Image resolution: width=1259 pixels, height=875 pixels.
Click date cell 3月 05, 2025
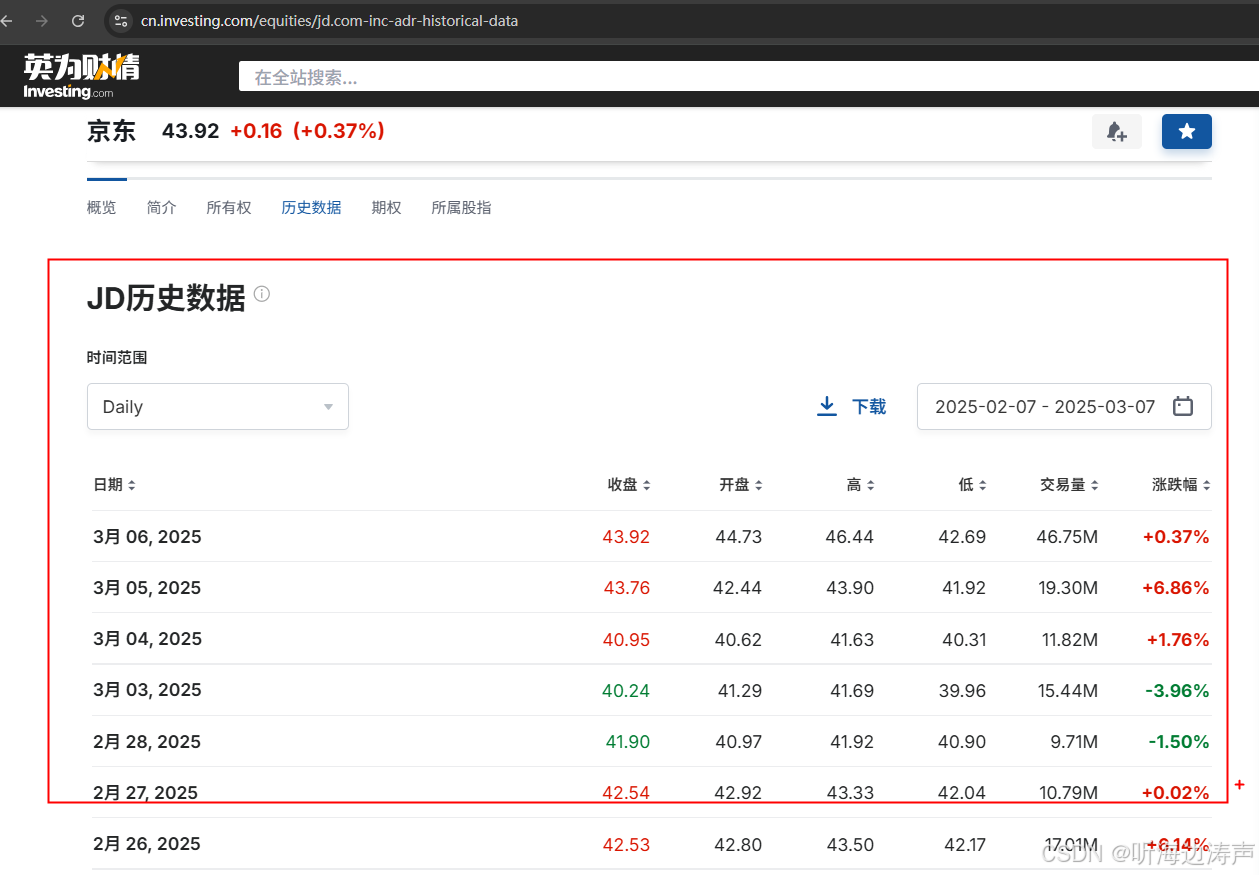point(147,588)
